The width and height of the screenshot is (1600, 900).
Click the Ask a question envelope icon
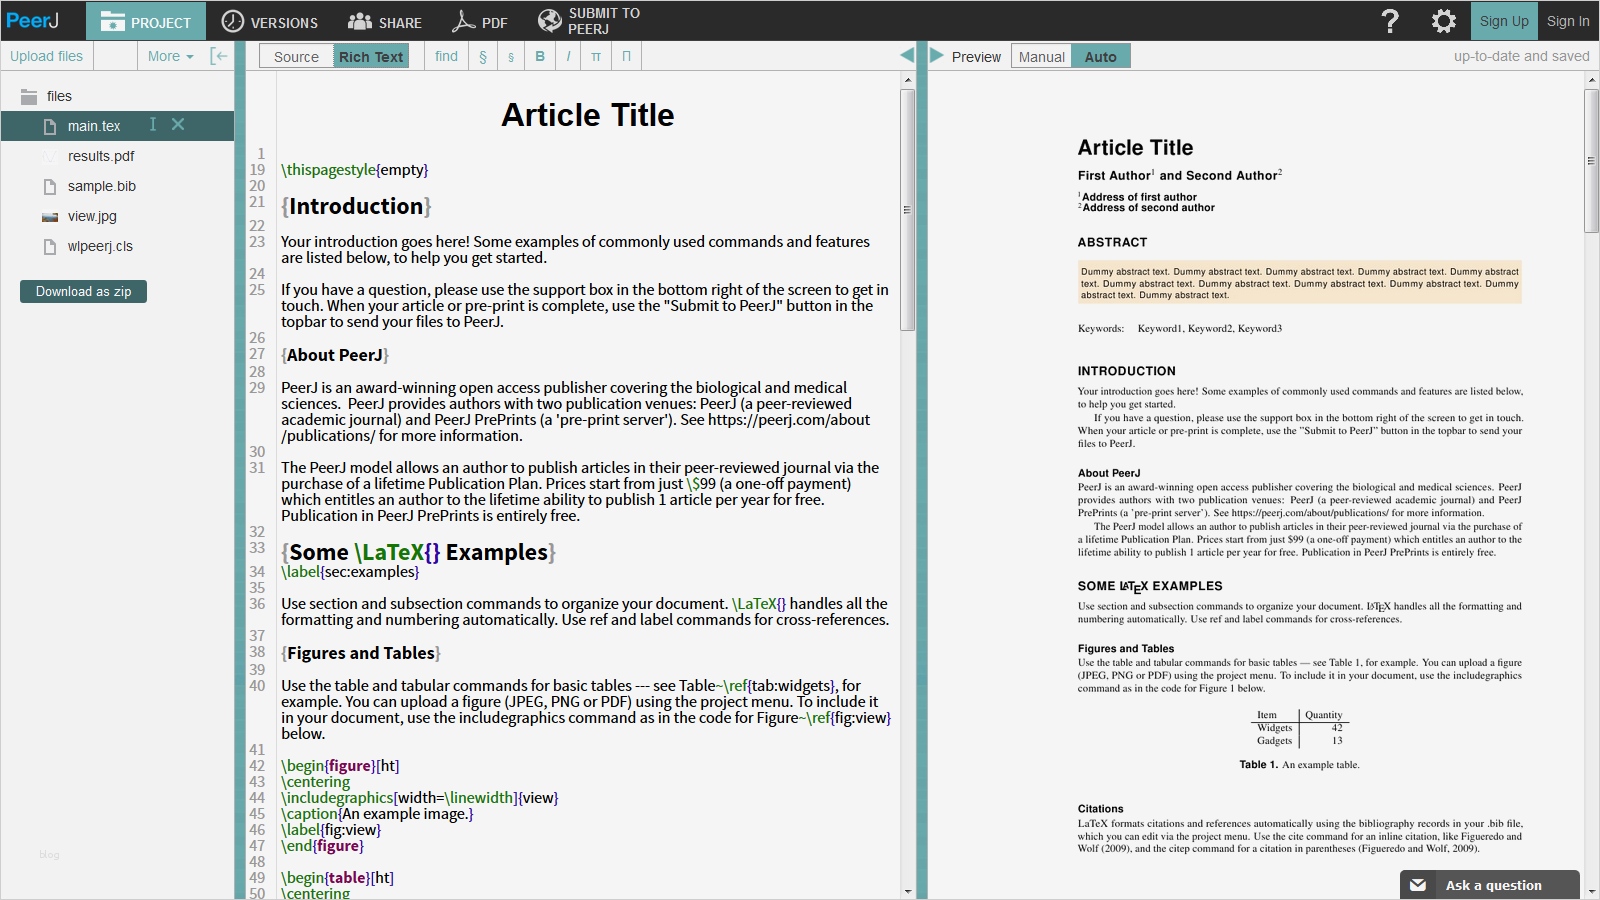click(1418, 885)
